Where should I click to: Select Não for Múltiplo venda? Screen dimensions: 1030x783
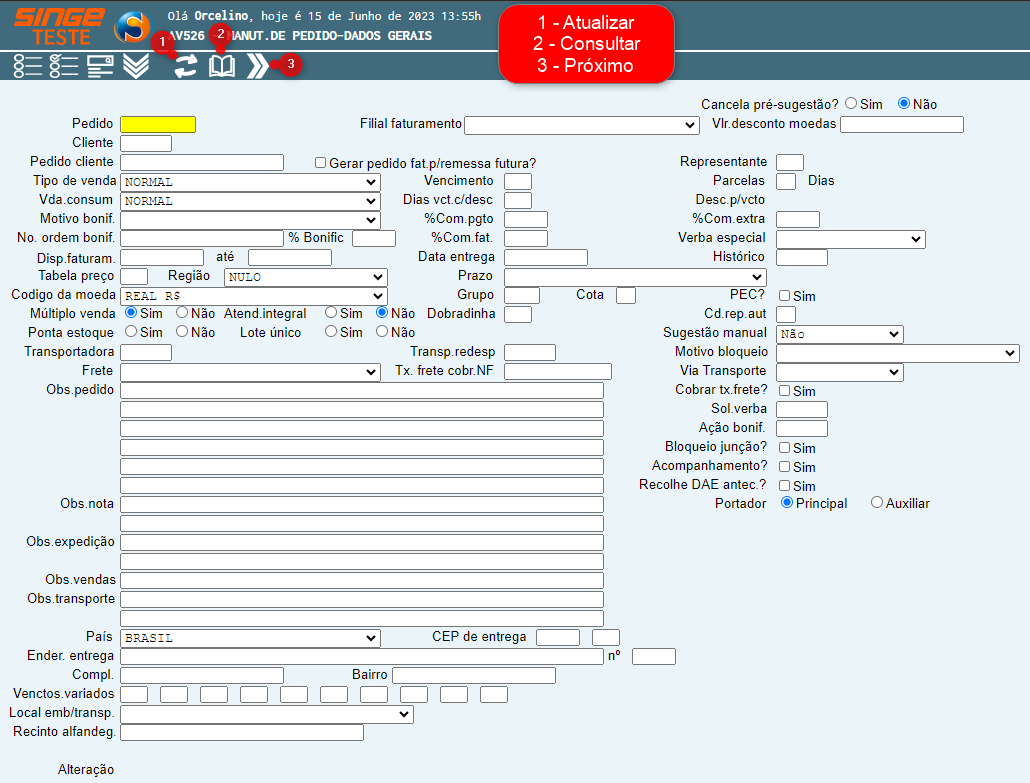pyautogui.click(x=182, y=313)
